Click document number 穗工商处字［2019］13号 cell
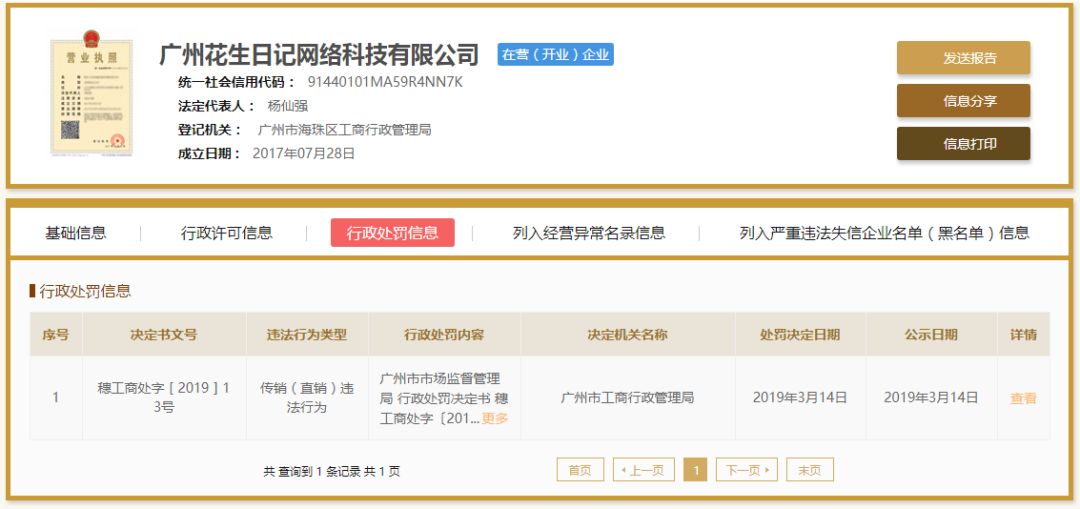Viewport: 1080px width, 509px height. 164,397
